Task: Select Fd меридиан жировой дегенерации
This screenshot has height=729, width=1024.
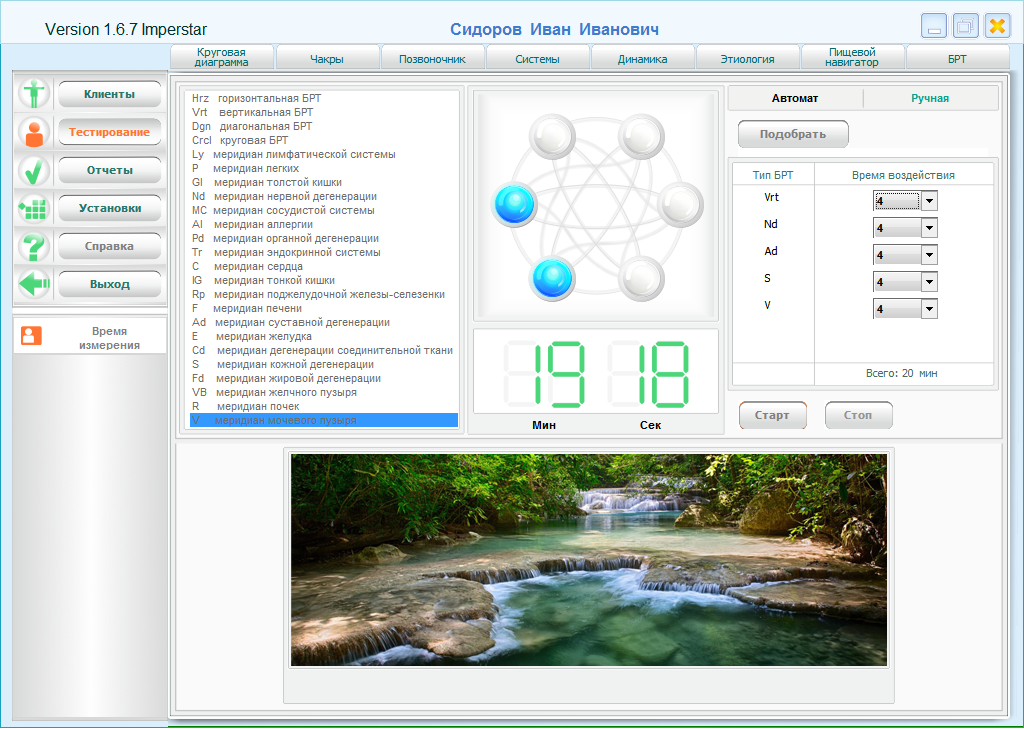Action: (x=324, y=379)
